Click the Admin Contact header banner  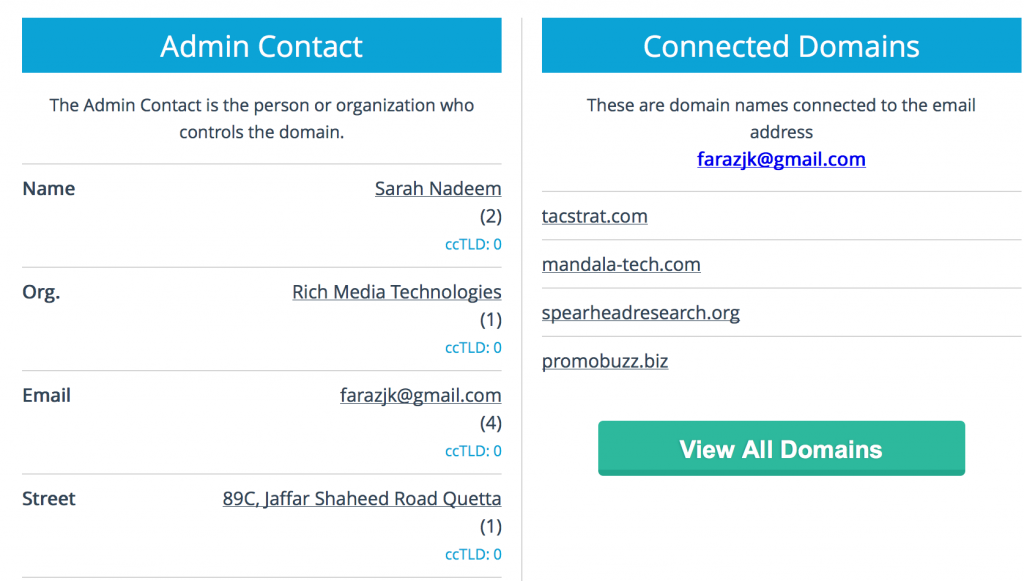261,45
